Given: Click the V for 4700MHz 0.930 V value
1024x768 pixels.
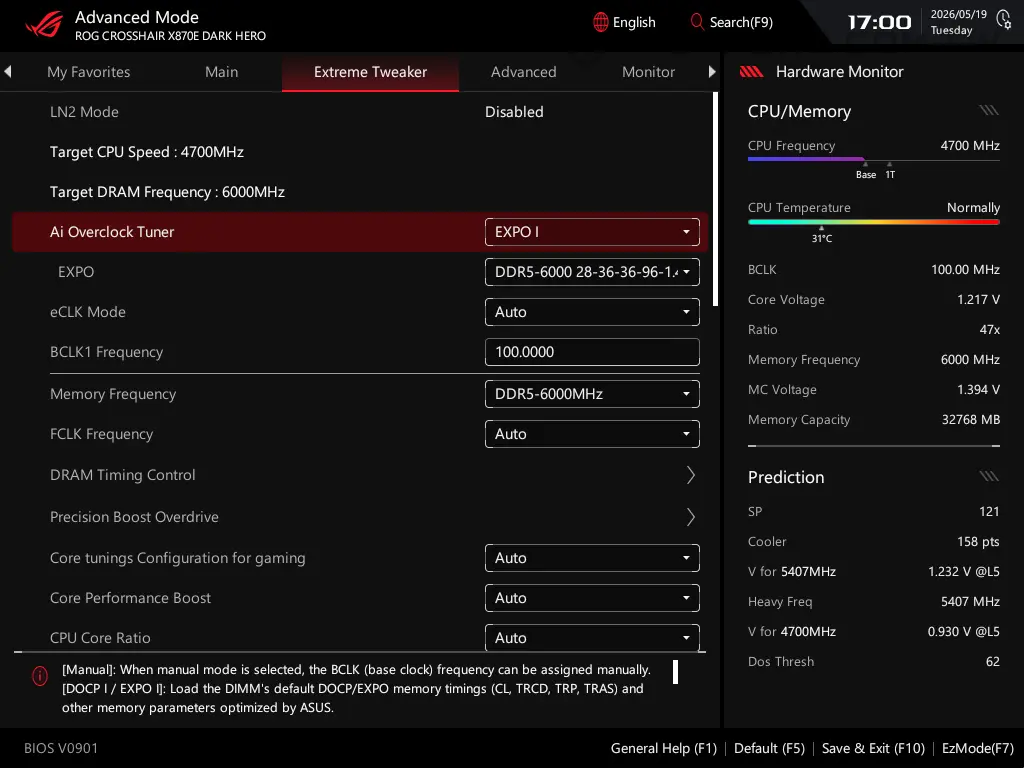Looking at the screenshot, I should (963, 632).
